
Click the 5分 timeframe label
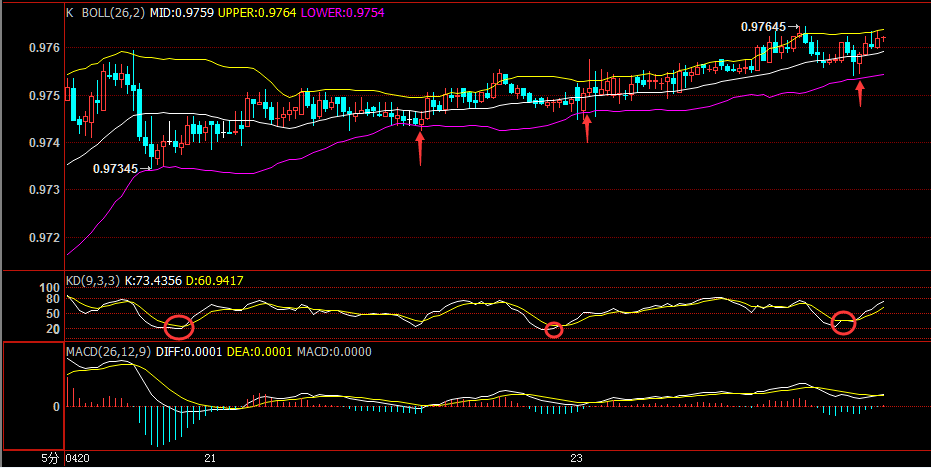[49, 458]
